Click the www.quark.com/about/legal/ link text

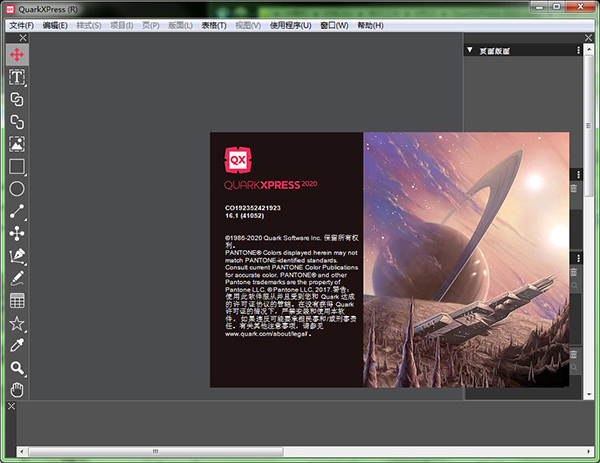pyautogui.click(x=267, y=334)
